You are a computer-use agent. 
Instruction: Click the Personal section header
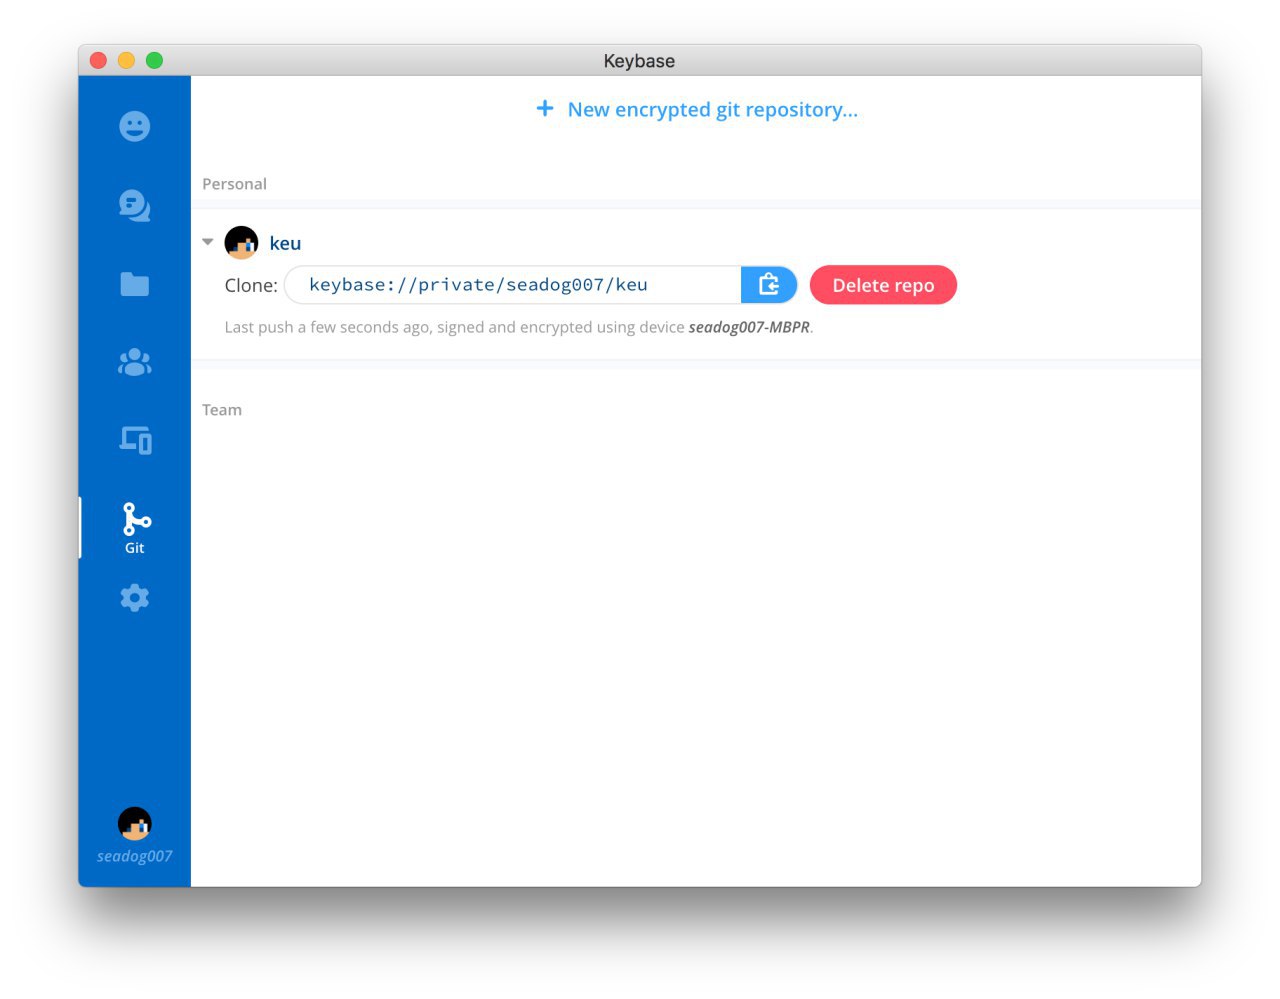pos(234,184)
